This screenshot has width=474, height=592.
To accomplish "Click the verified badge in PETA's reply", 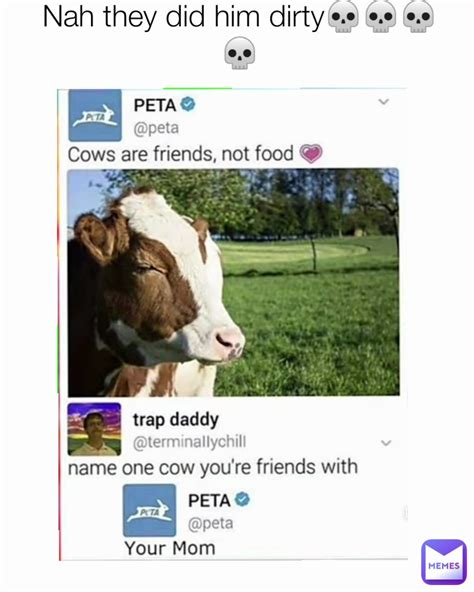I will tap(242, 500).
